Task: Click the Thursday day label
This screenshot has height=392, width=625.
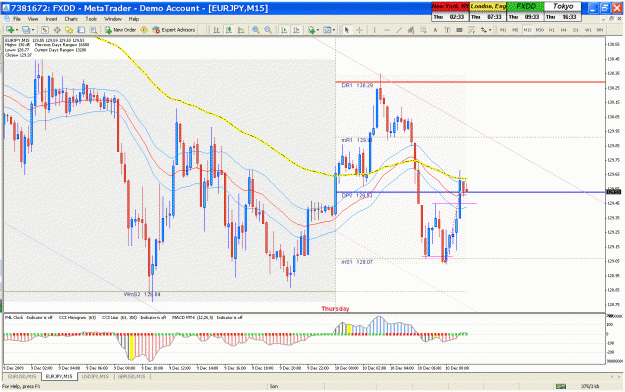Action: point(335,309)
